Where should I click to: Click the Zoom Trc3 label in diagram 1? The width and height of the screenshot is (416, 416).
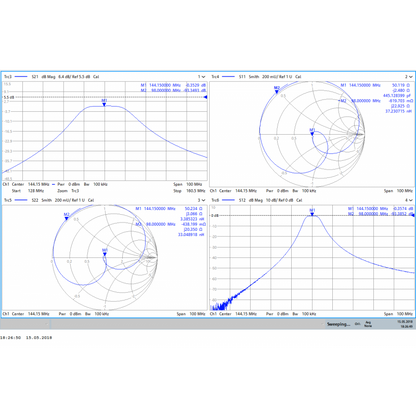[68, 191]
